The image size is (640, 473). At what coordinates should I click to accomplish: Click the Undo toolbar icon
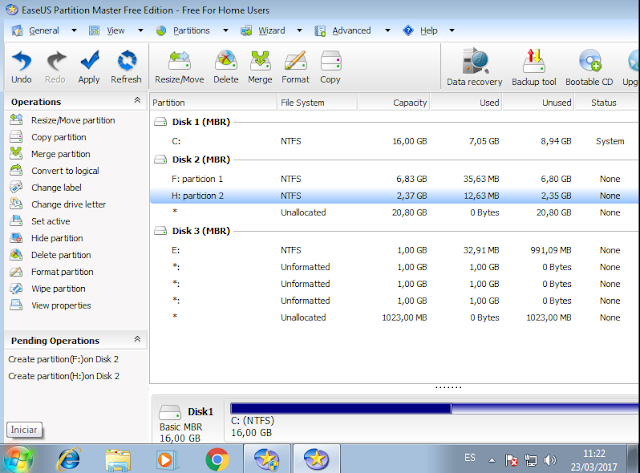point(21,67)
